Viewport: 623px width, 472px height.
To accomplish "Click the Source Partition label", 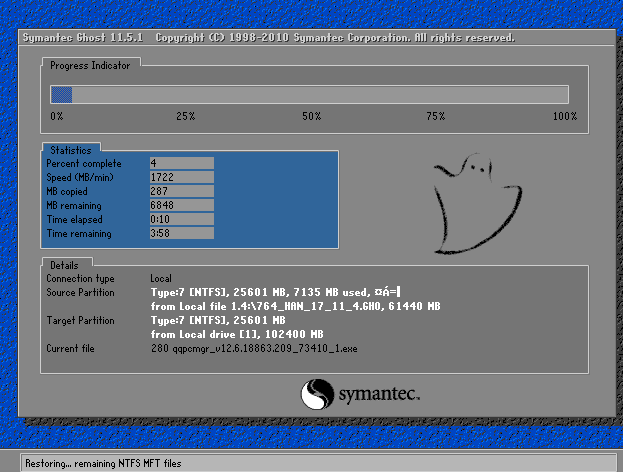I will click(80, 292).
